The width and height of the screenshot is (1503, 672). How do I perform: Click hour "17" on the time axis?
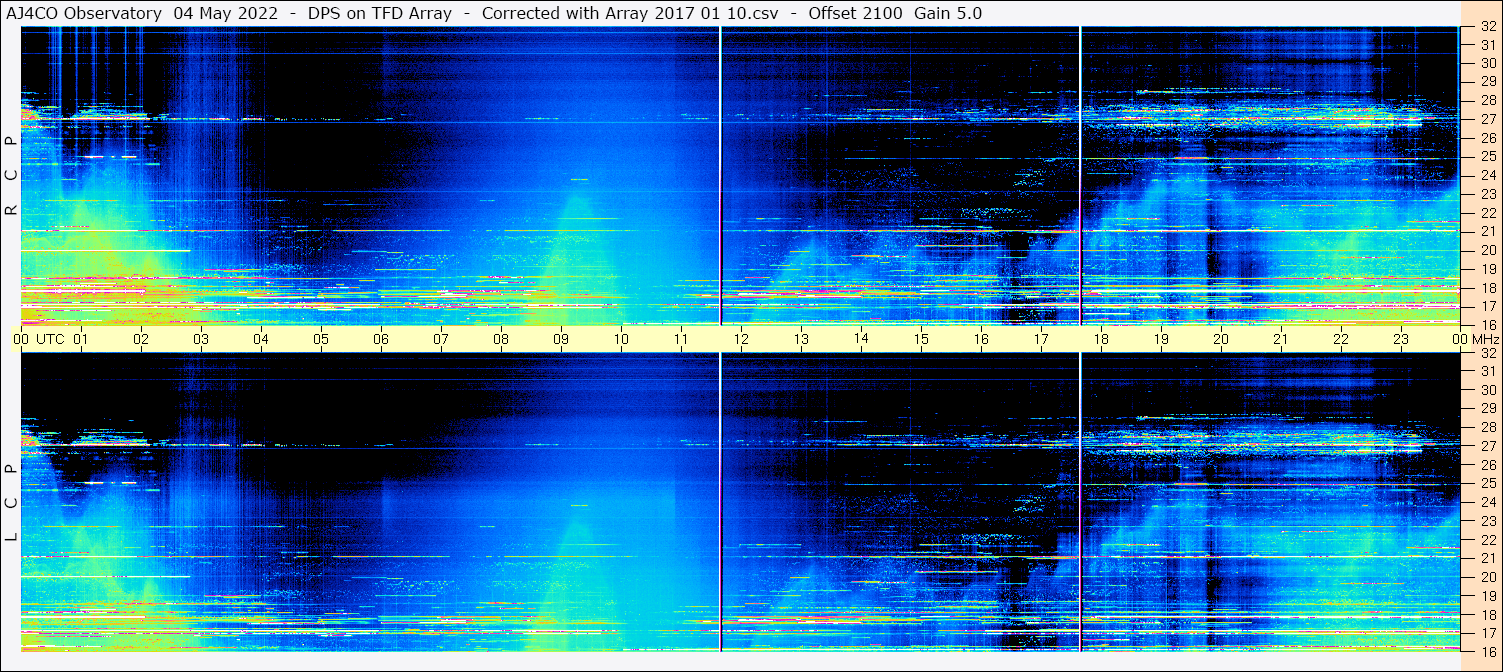pyautogui.click(x=1041, y=339)
